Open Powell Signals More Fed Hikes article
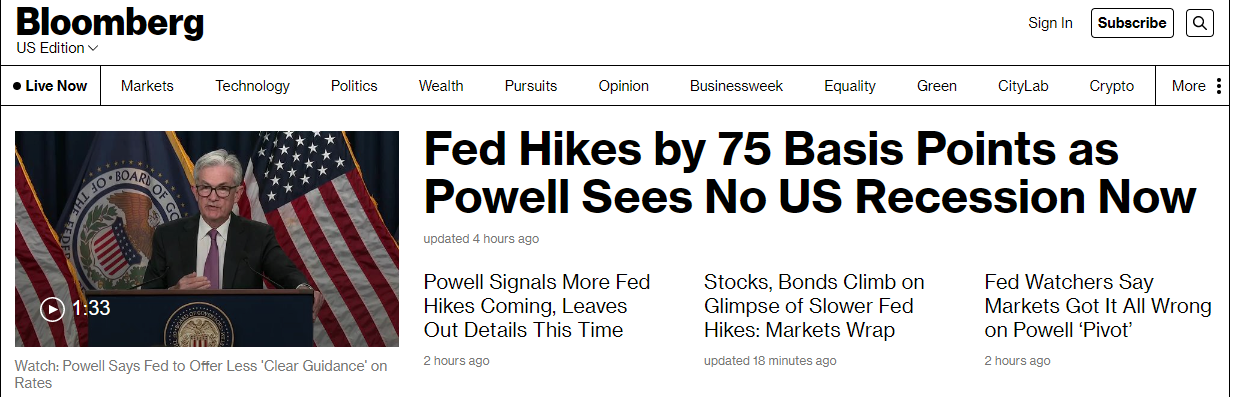The height and width of the screenshot is (397, 1244). pyautogui.click(x=537, y=306)
